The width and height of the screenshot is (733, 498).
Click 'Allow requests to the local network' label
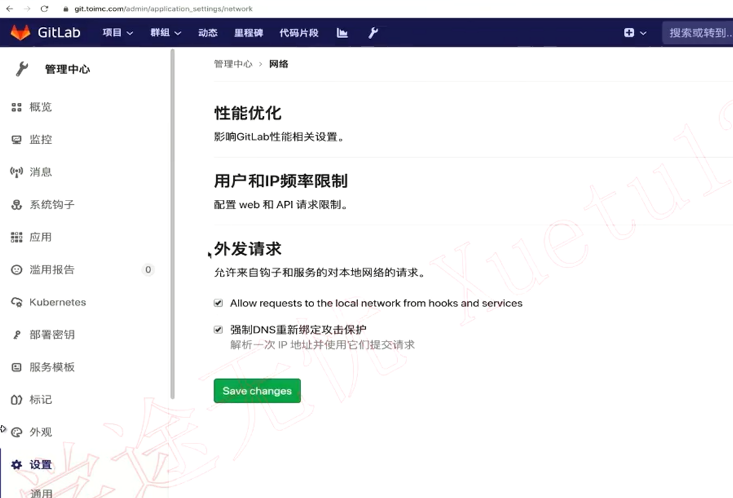(376, 303)
